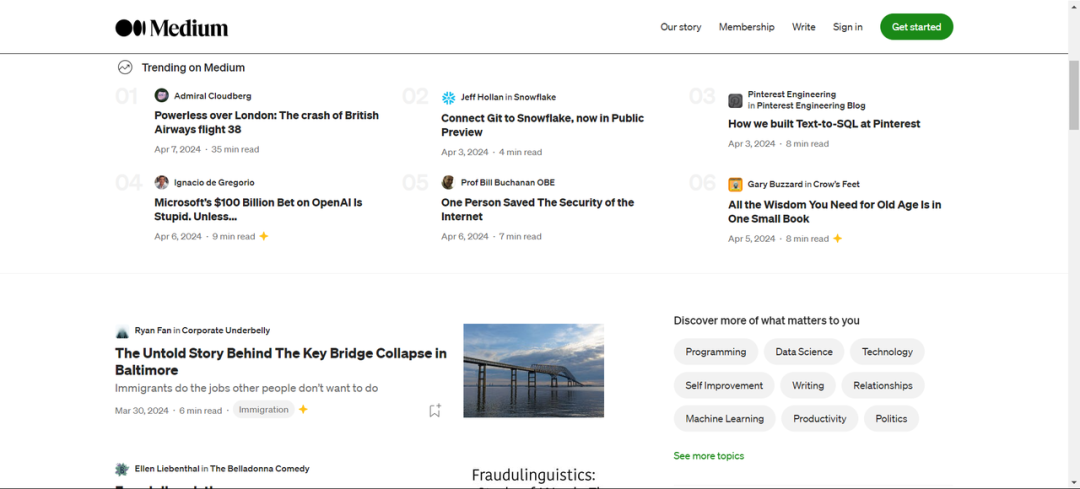Click author name Jeff Hollan

(x=482, y=97)
